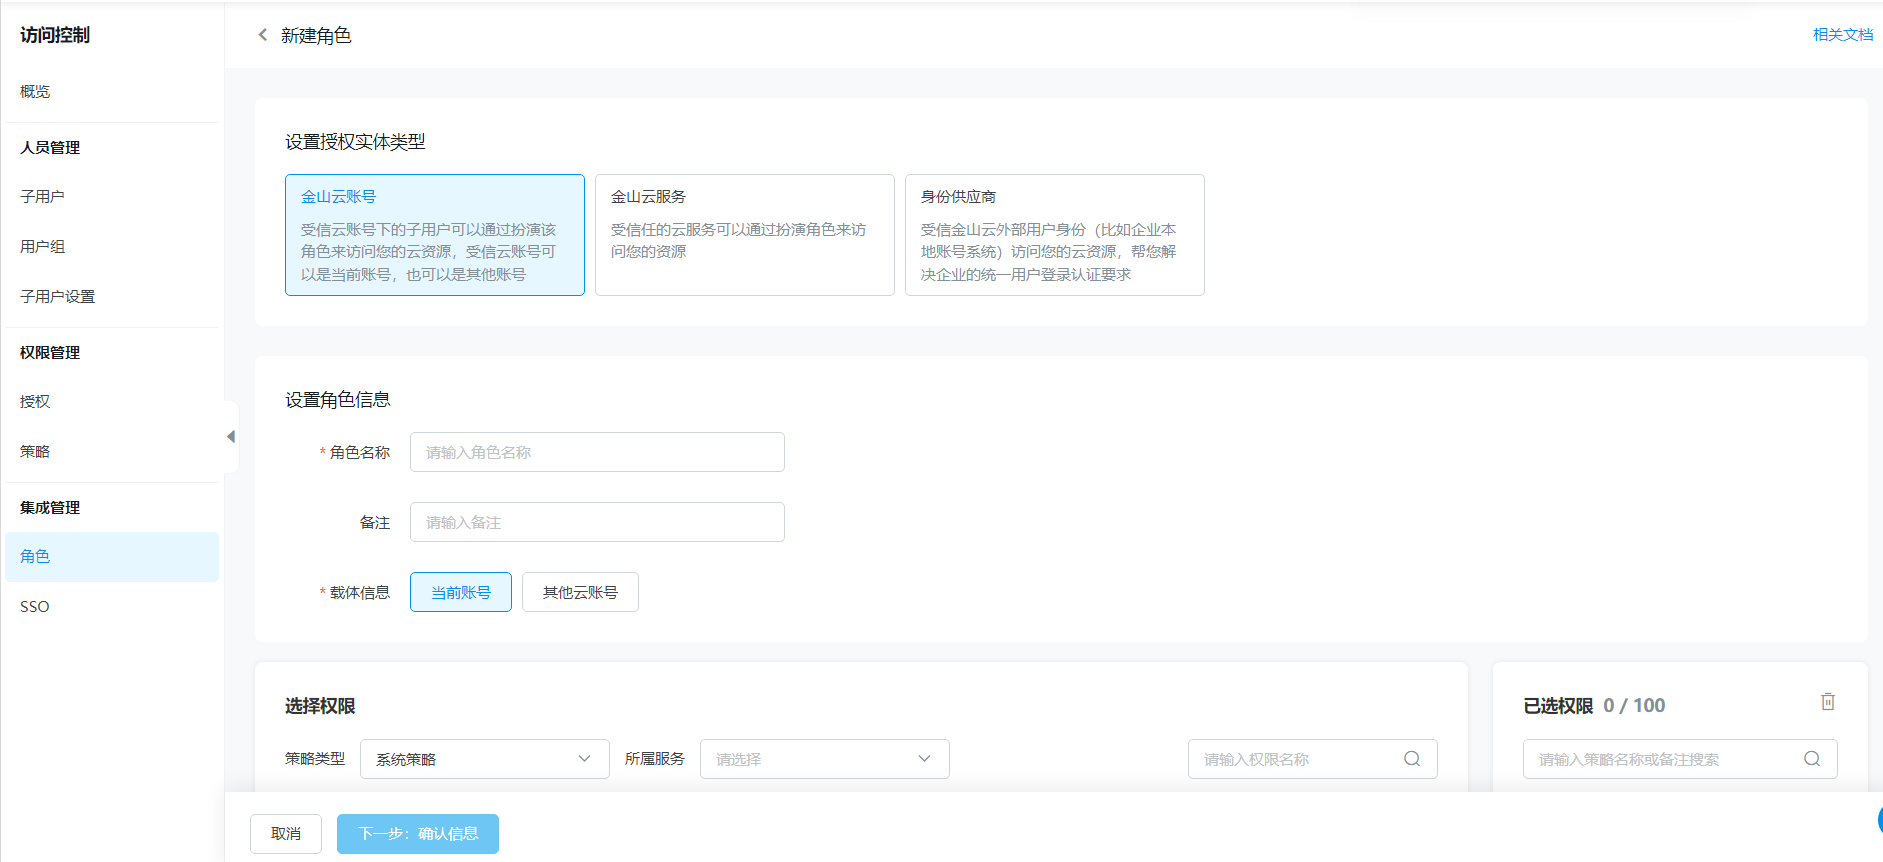Viewport: 1883px width, 862px height.
Task: Click search icon in policy name search box
Action: click(x=1811, y=759)
